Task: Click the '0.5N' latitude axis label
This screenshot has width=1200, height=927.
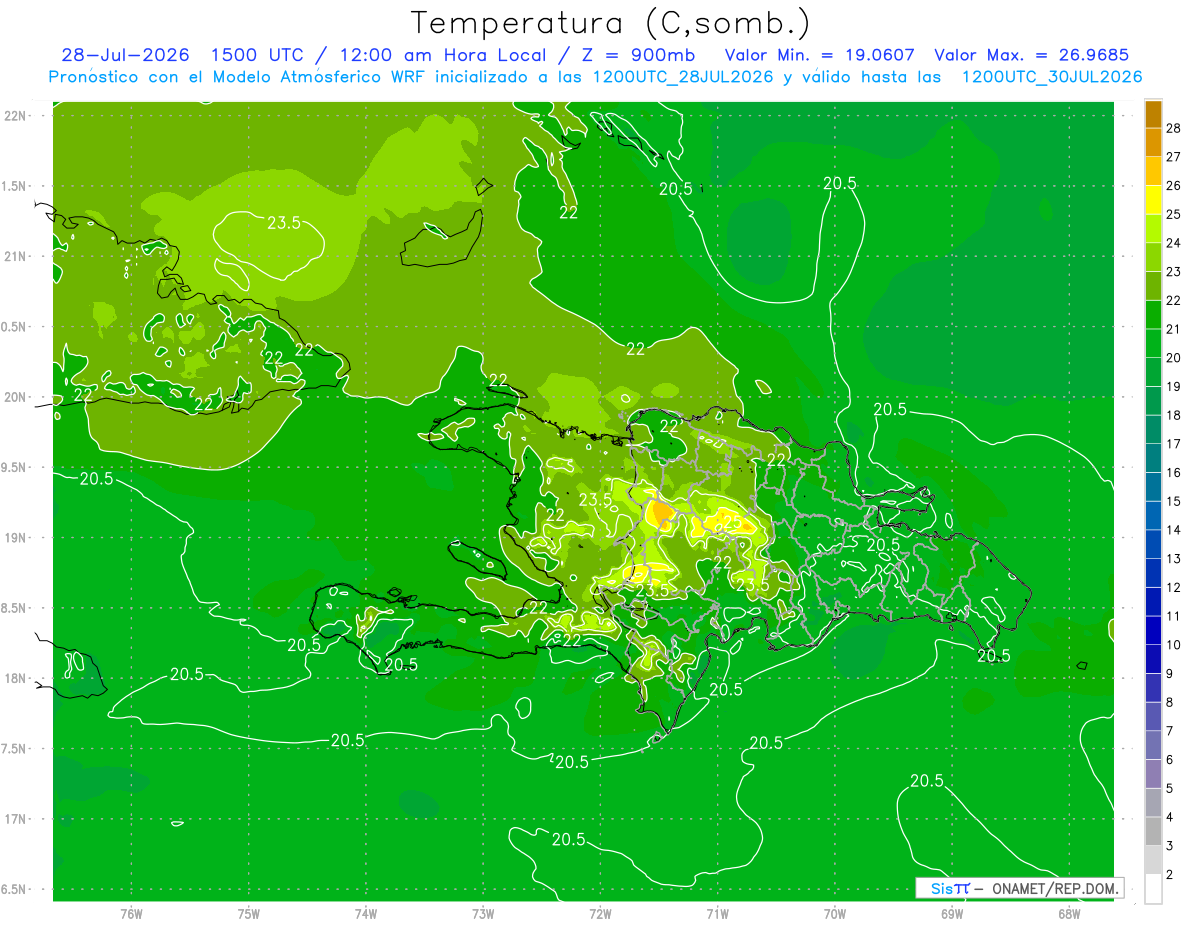Action: coord(15,327)
